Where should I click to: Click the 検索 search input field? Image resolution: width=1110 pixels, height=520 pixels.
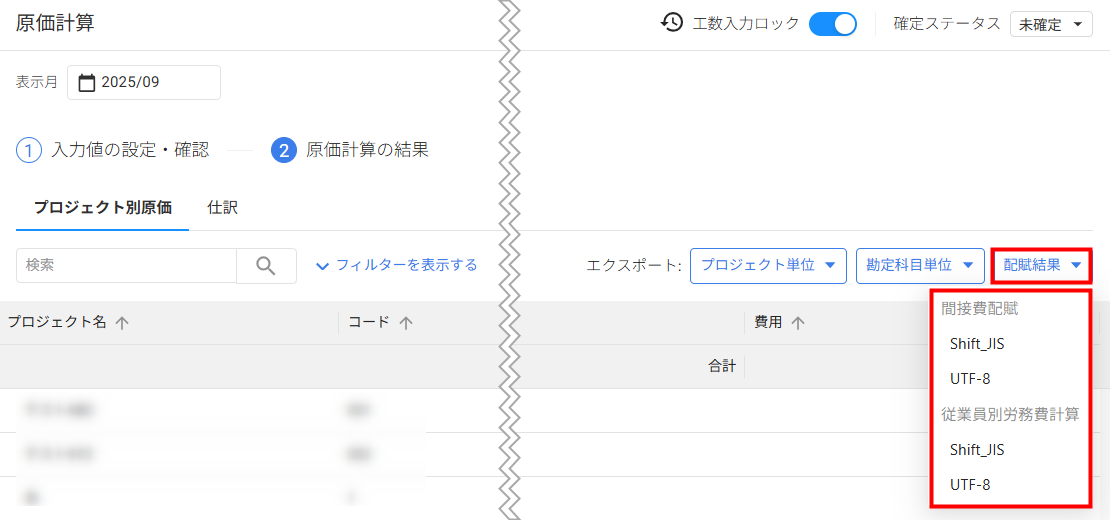[126, 266]
